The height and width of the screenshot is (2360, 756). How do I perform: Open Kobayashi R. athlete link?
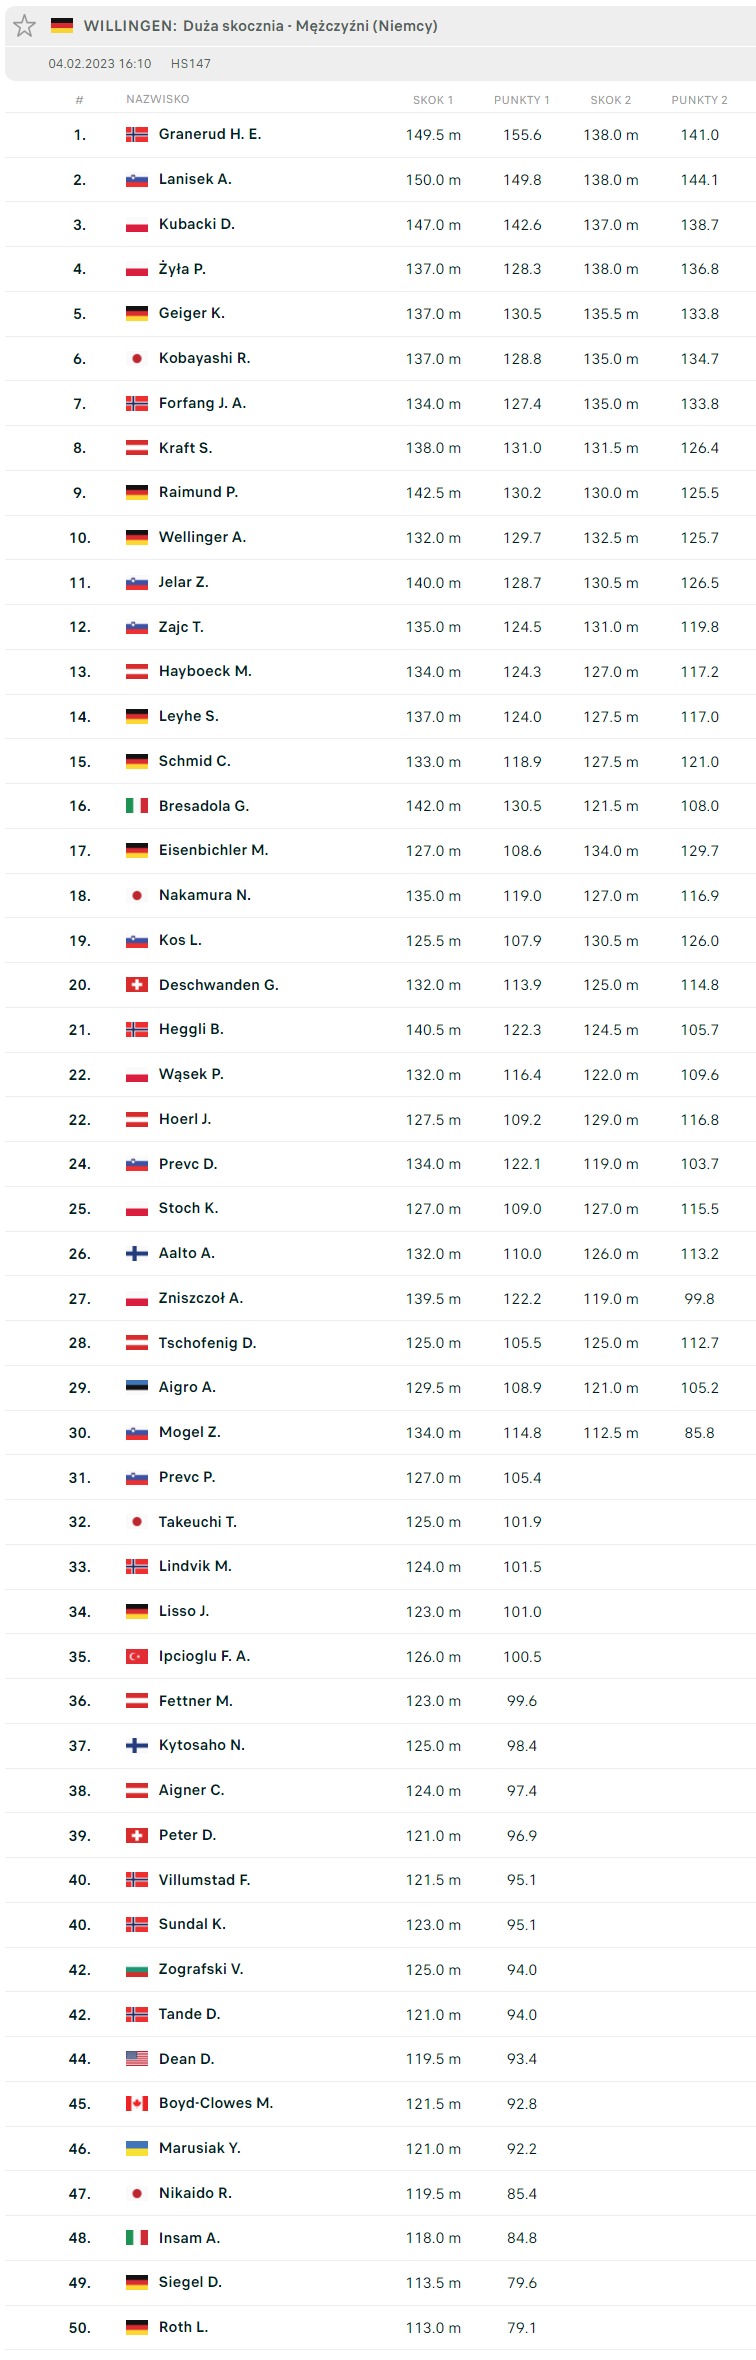[204, 358]
